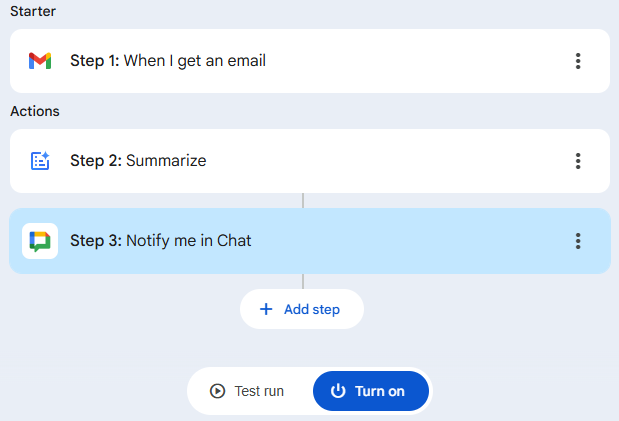The height and width of the screenshot is (421, 619).
Task: Activate the flow with the "Turn on" label
Action: (x=380, y=391)
